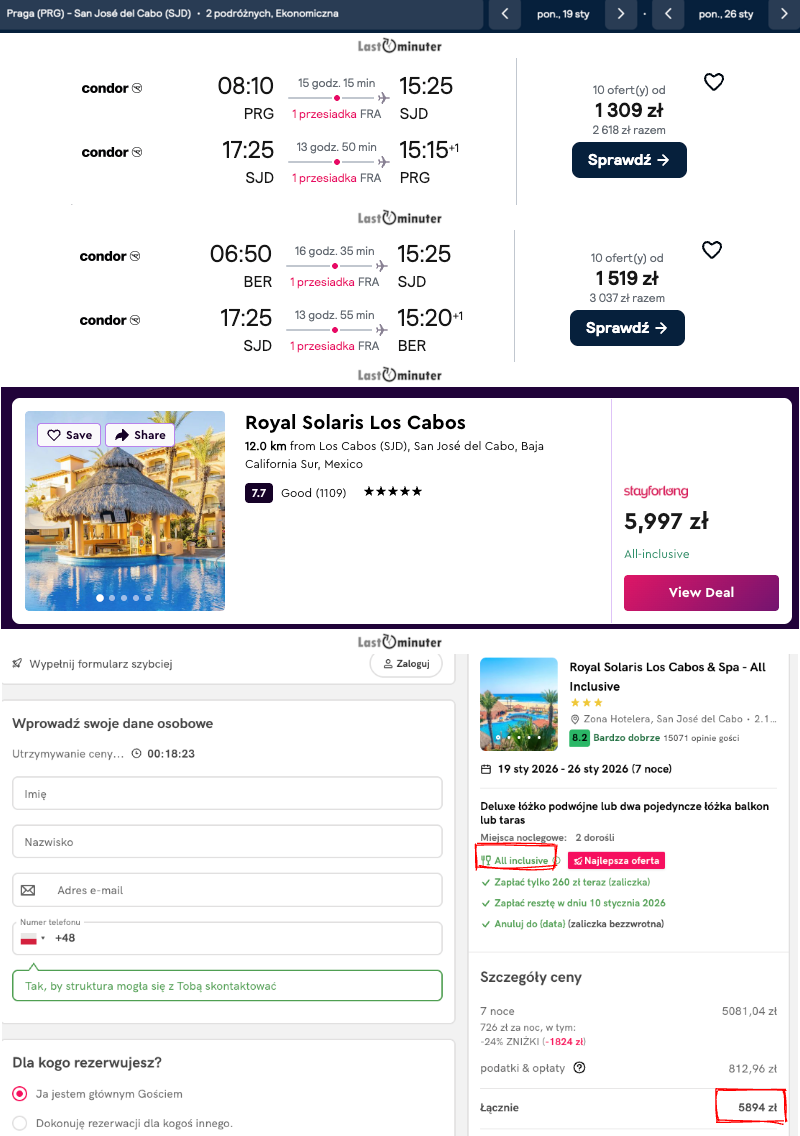800x1136 pixels.
Task: Favorite the Prague flight with heart icon
Action: pyautogui.click(x=713, y=82)
